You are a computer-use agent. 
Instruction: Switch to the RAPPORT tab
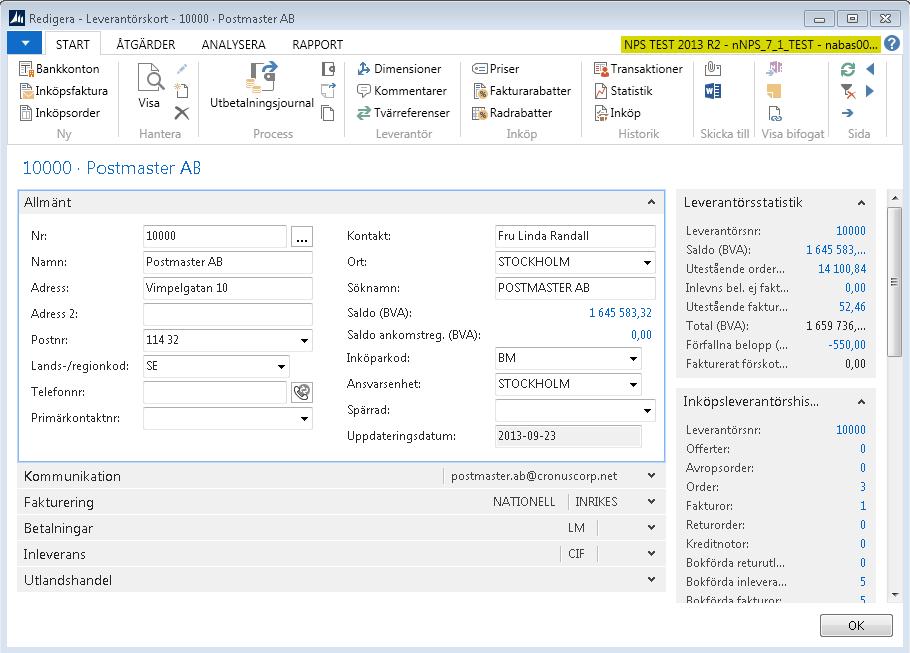317,45
